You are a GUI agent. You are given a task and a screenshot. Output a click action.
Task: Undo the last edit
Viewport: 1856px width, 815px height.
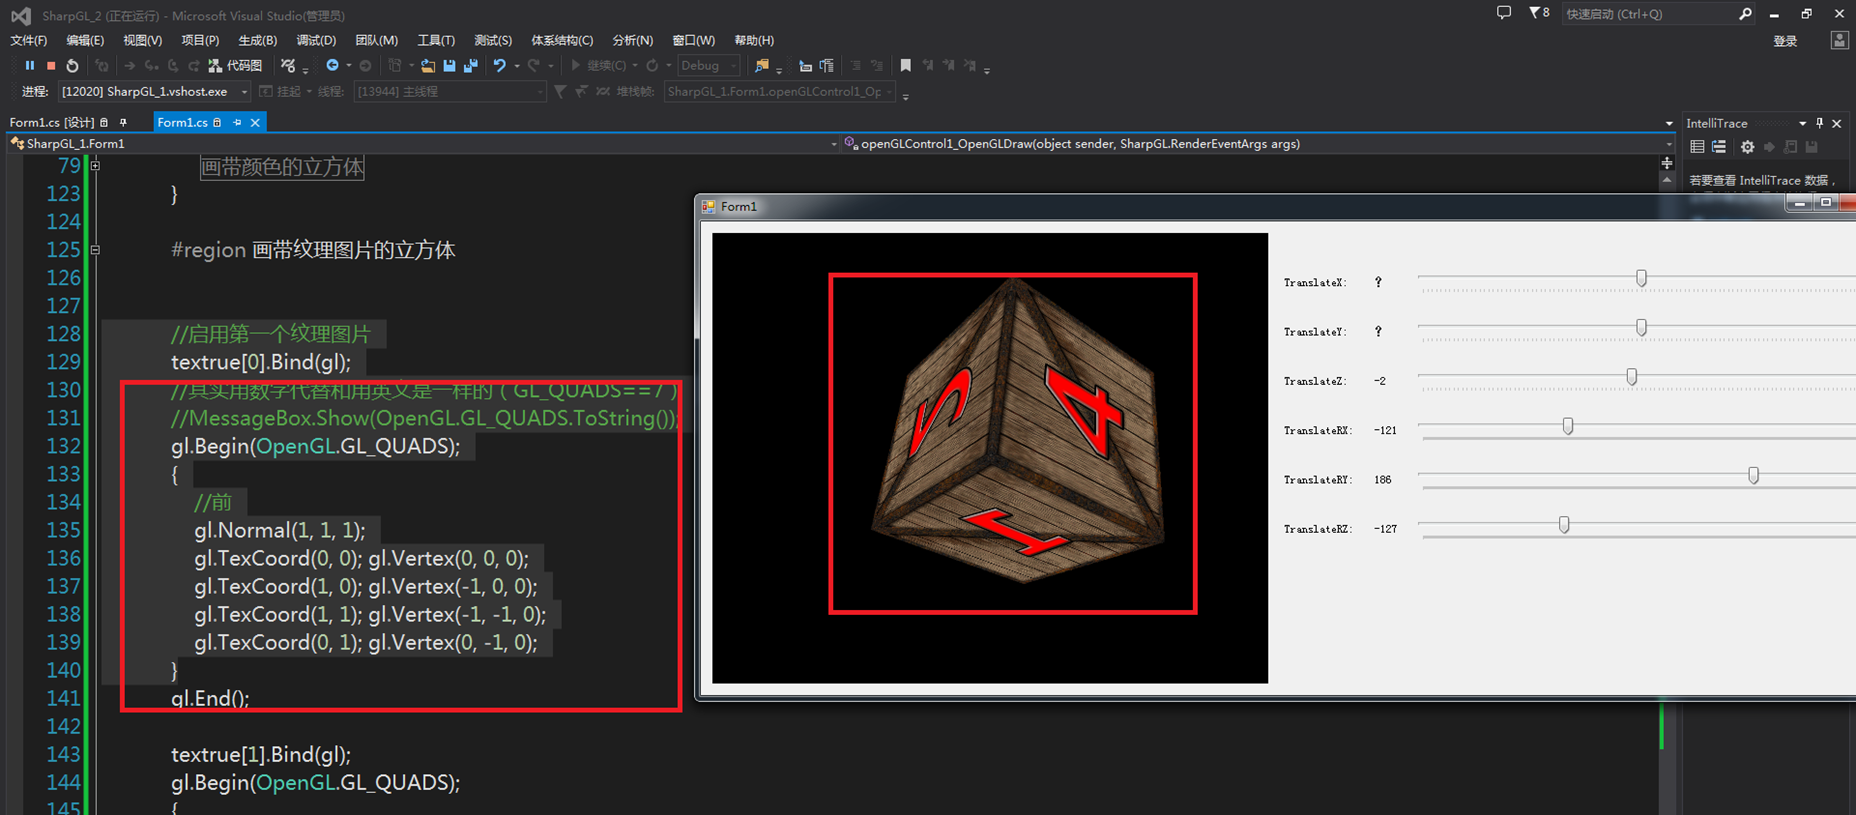(499, 66)
